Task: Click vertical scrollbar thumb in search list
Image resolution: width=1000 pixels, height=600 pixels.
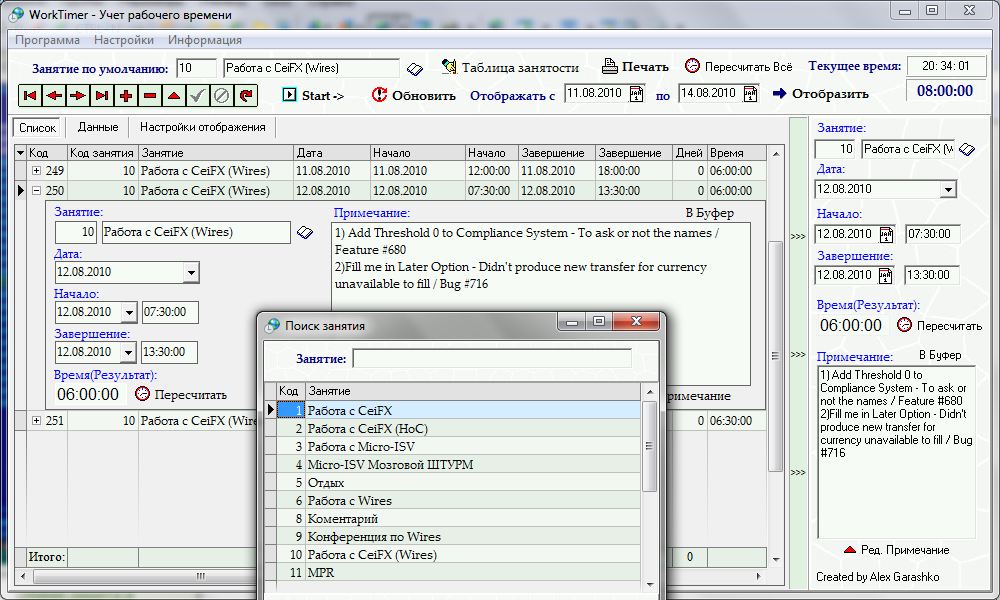Action: point(649,446)
